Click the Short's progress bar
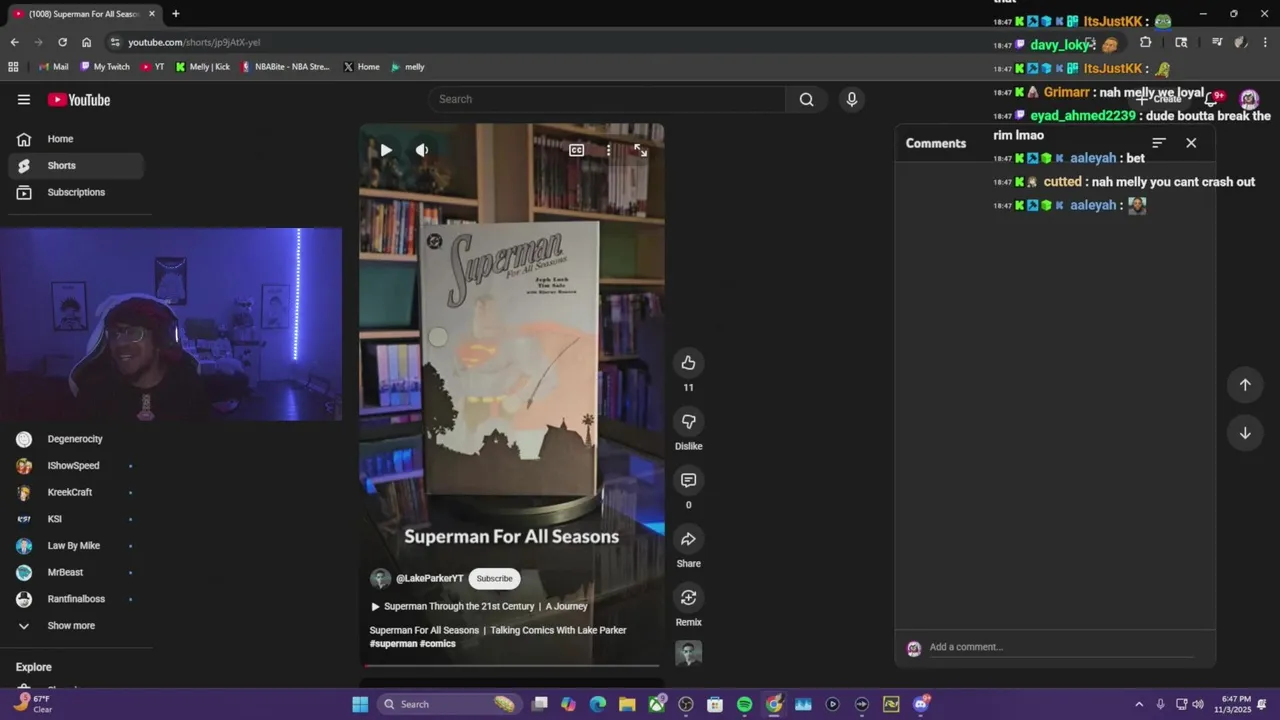The height and width of the screenshot is (720, 1280). click(x=512, y=664)
